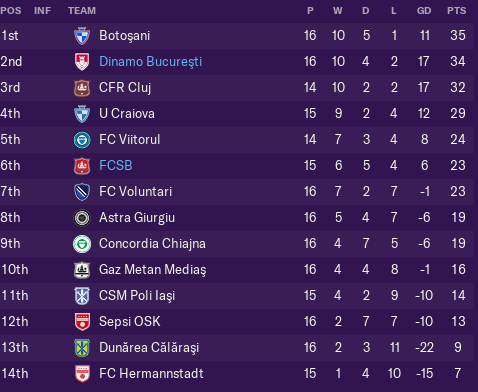Image resolution: width=478 pixels, height=392 pixels.
Task: Sort table by GD column header
Action: (424, 11)
